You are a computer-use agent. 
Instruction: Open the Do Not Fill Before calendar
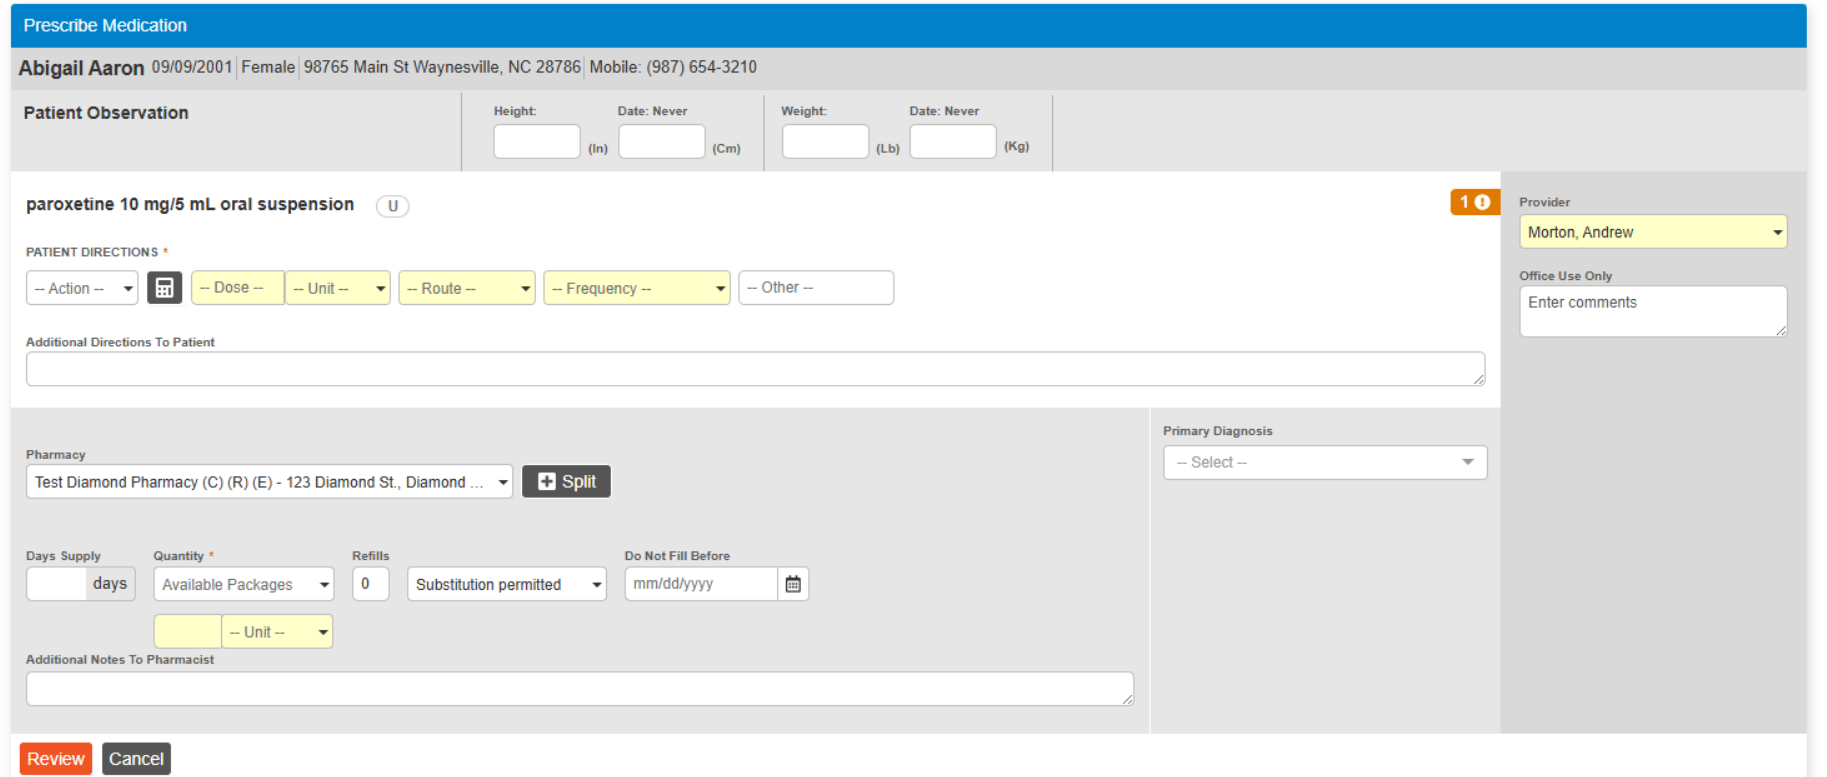click(x=793, y=584)
